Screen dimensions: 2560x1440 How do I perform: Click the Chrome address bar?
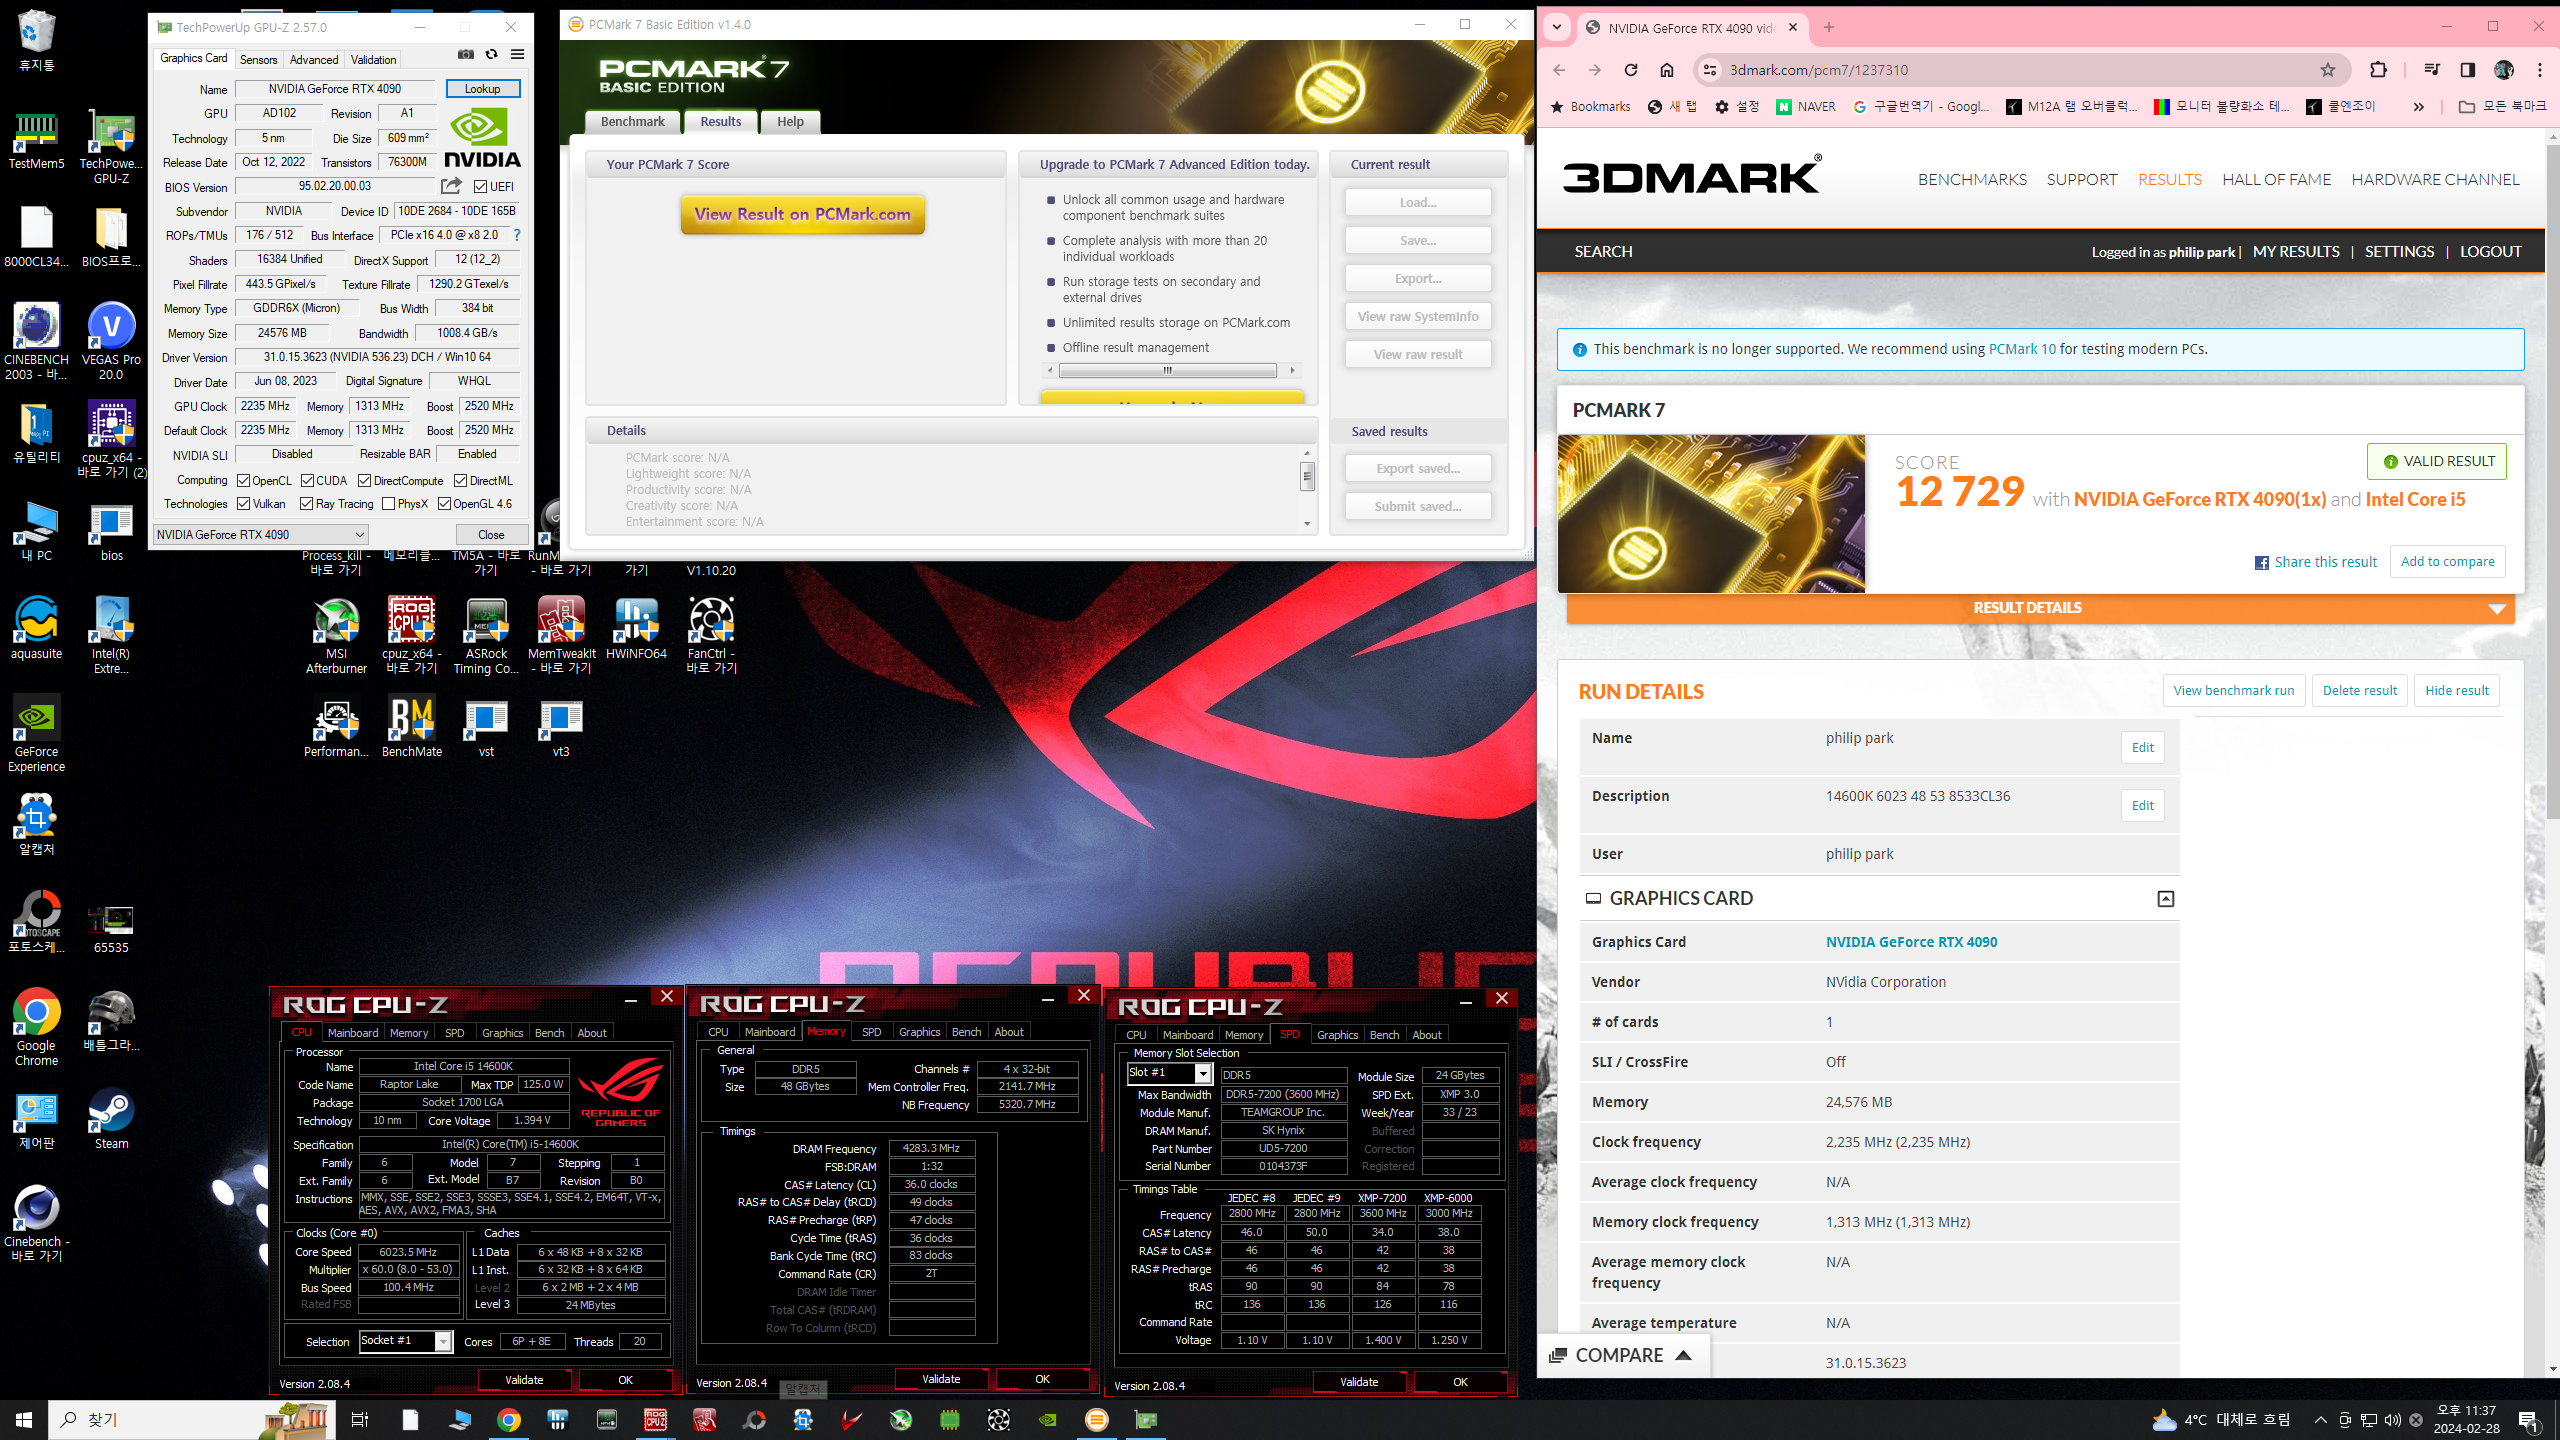coord(2020,70)
